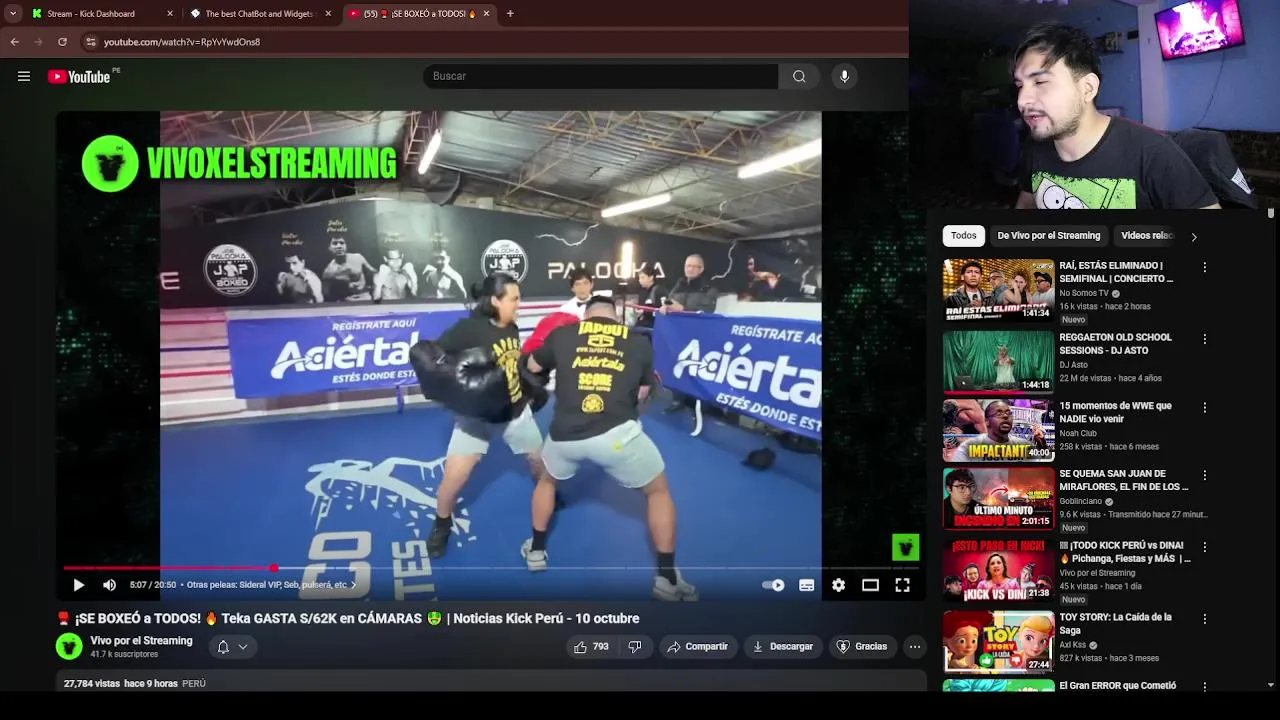This screenshot has width=1280, height=720.
Task: Enter fullscreen mode
Action: (902, 585)
